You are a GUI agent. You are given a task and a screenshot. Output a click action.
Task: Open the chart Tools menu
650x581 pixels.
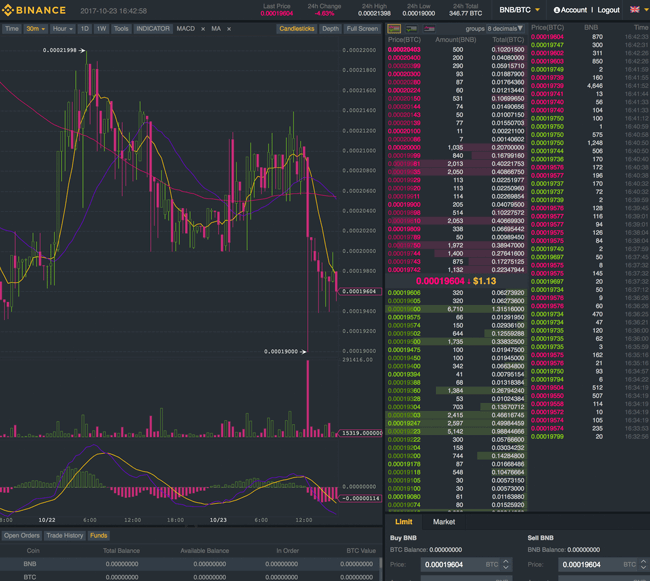(x=121, y=29)
